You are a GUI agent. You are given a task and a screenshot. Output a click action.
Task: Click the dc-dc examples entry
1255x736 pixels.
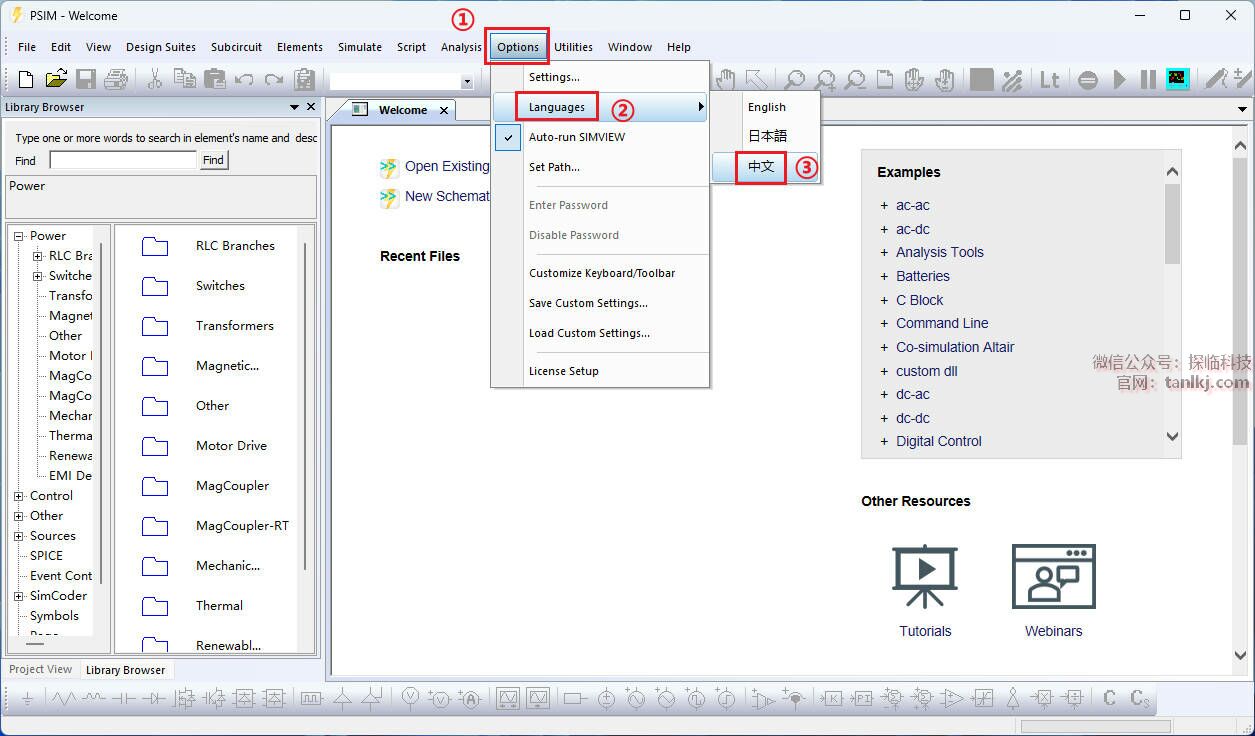913,418
